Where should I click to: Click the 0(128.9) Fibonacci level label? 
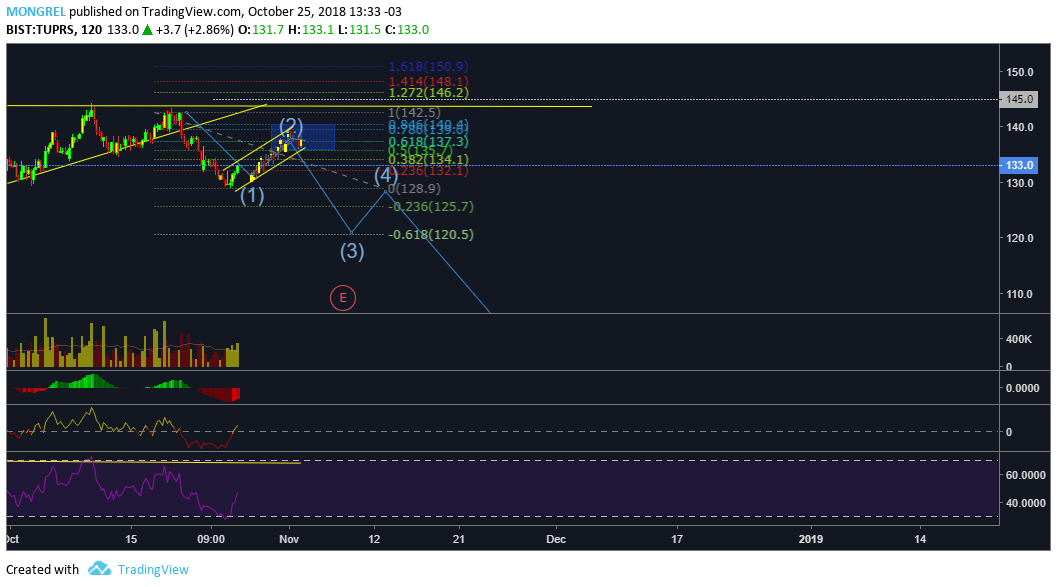point(414,189)
